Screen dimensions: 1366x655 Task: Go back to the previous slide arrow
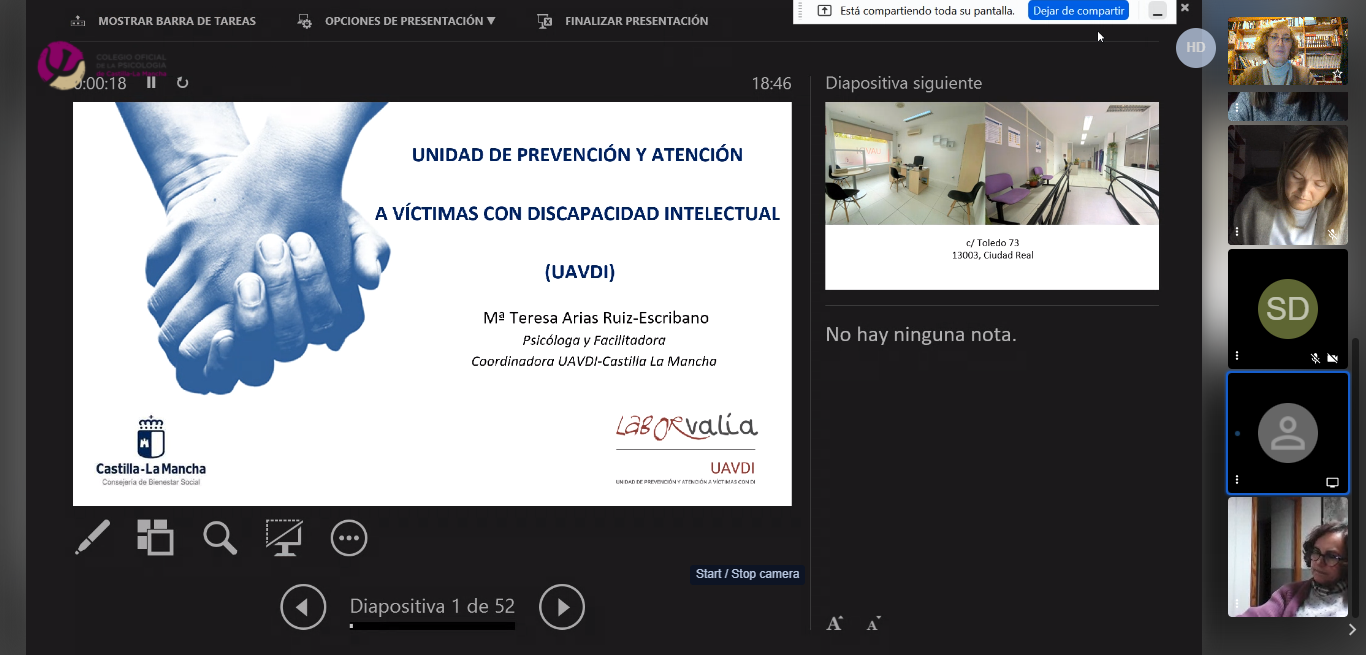click(x=303, y=607)
